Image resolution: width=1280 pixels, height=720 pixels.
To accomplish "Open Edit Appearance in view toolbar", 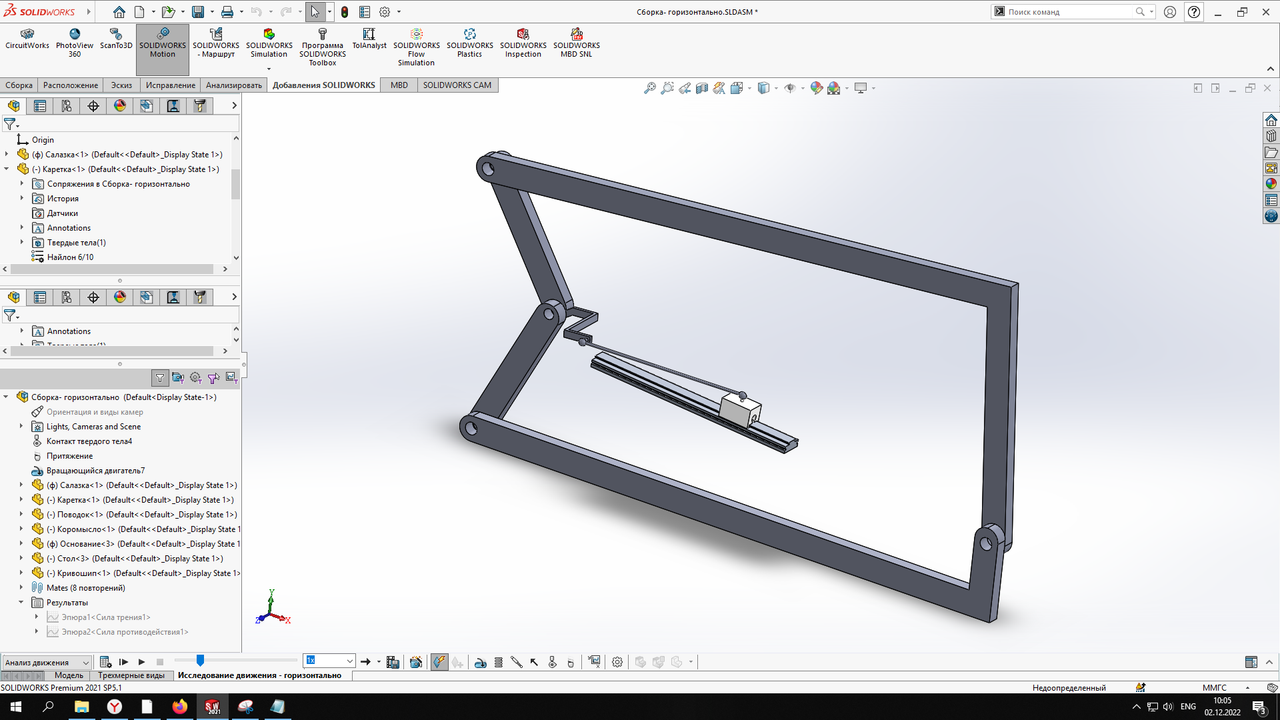I will [x=816, y=88].
